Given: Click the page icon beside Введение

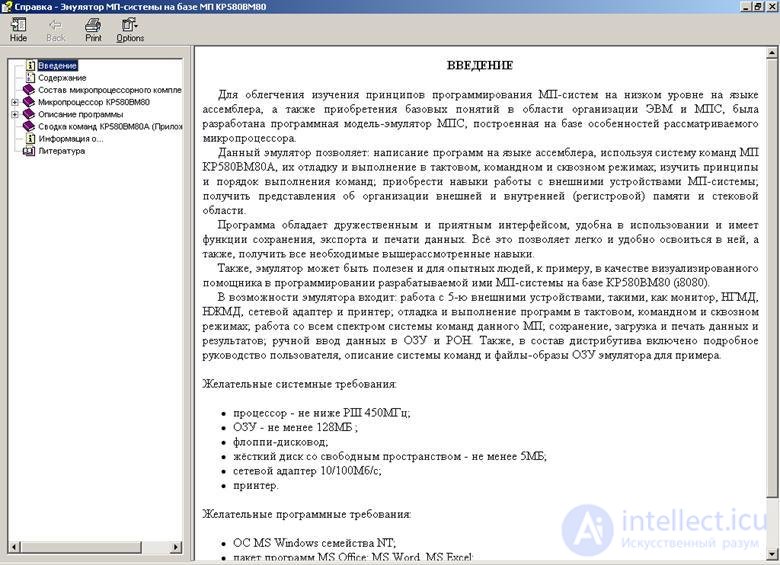Looking at the screenshot, I should (x=30, y=65).
